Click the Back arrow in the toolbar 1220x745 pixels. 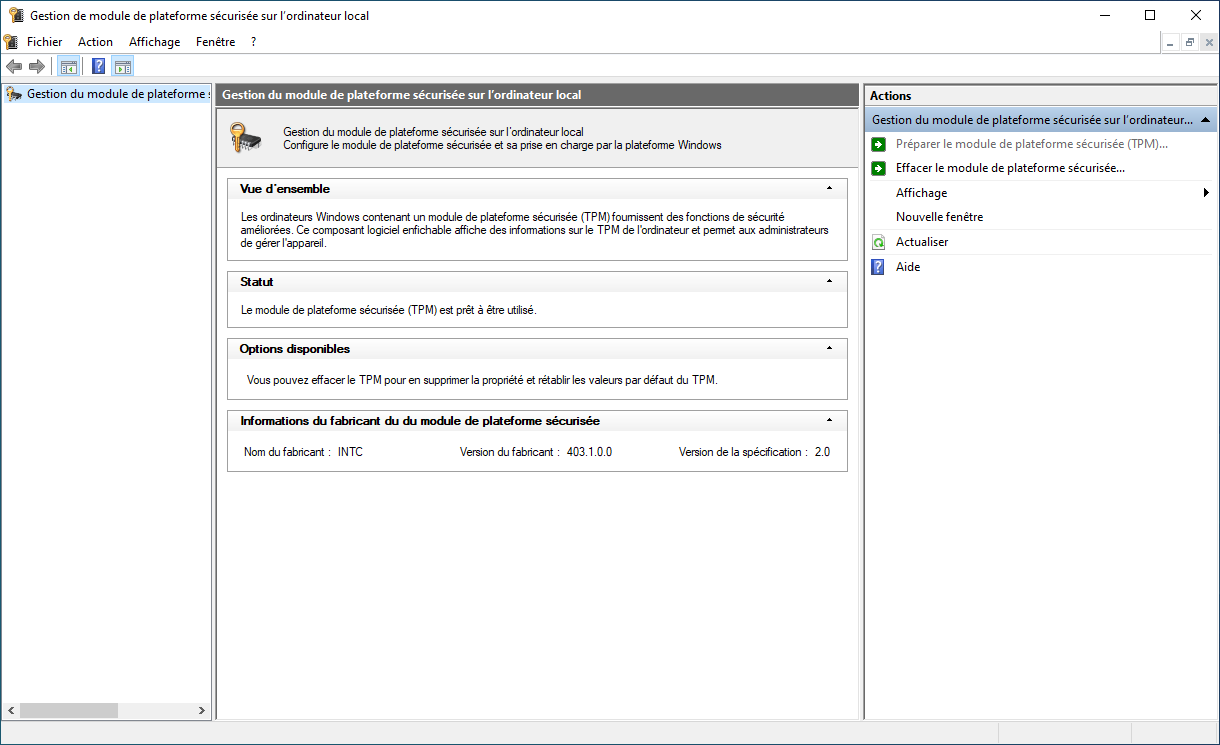14,67
